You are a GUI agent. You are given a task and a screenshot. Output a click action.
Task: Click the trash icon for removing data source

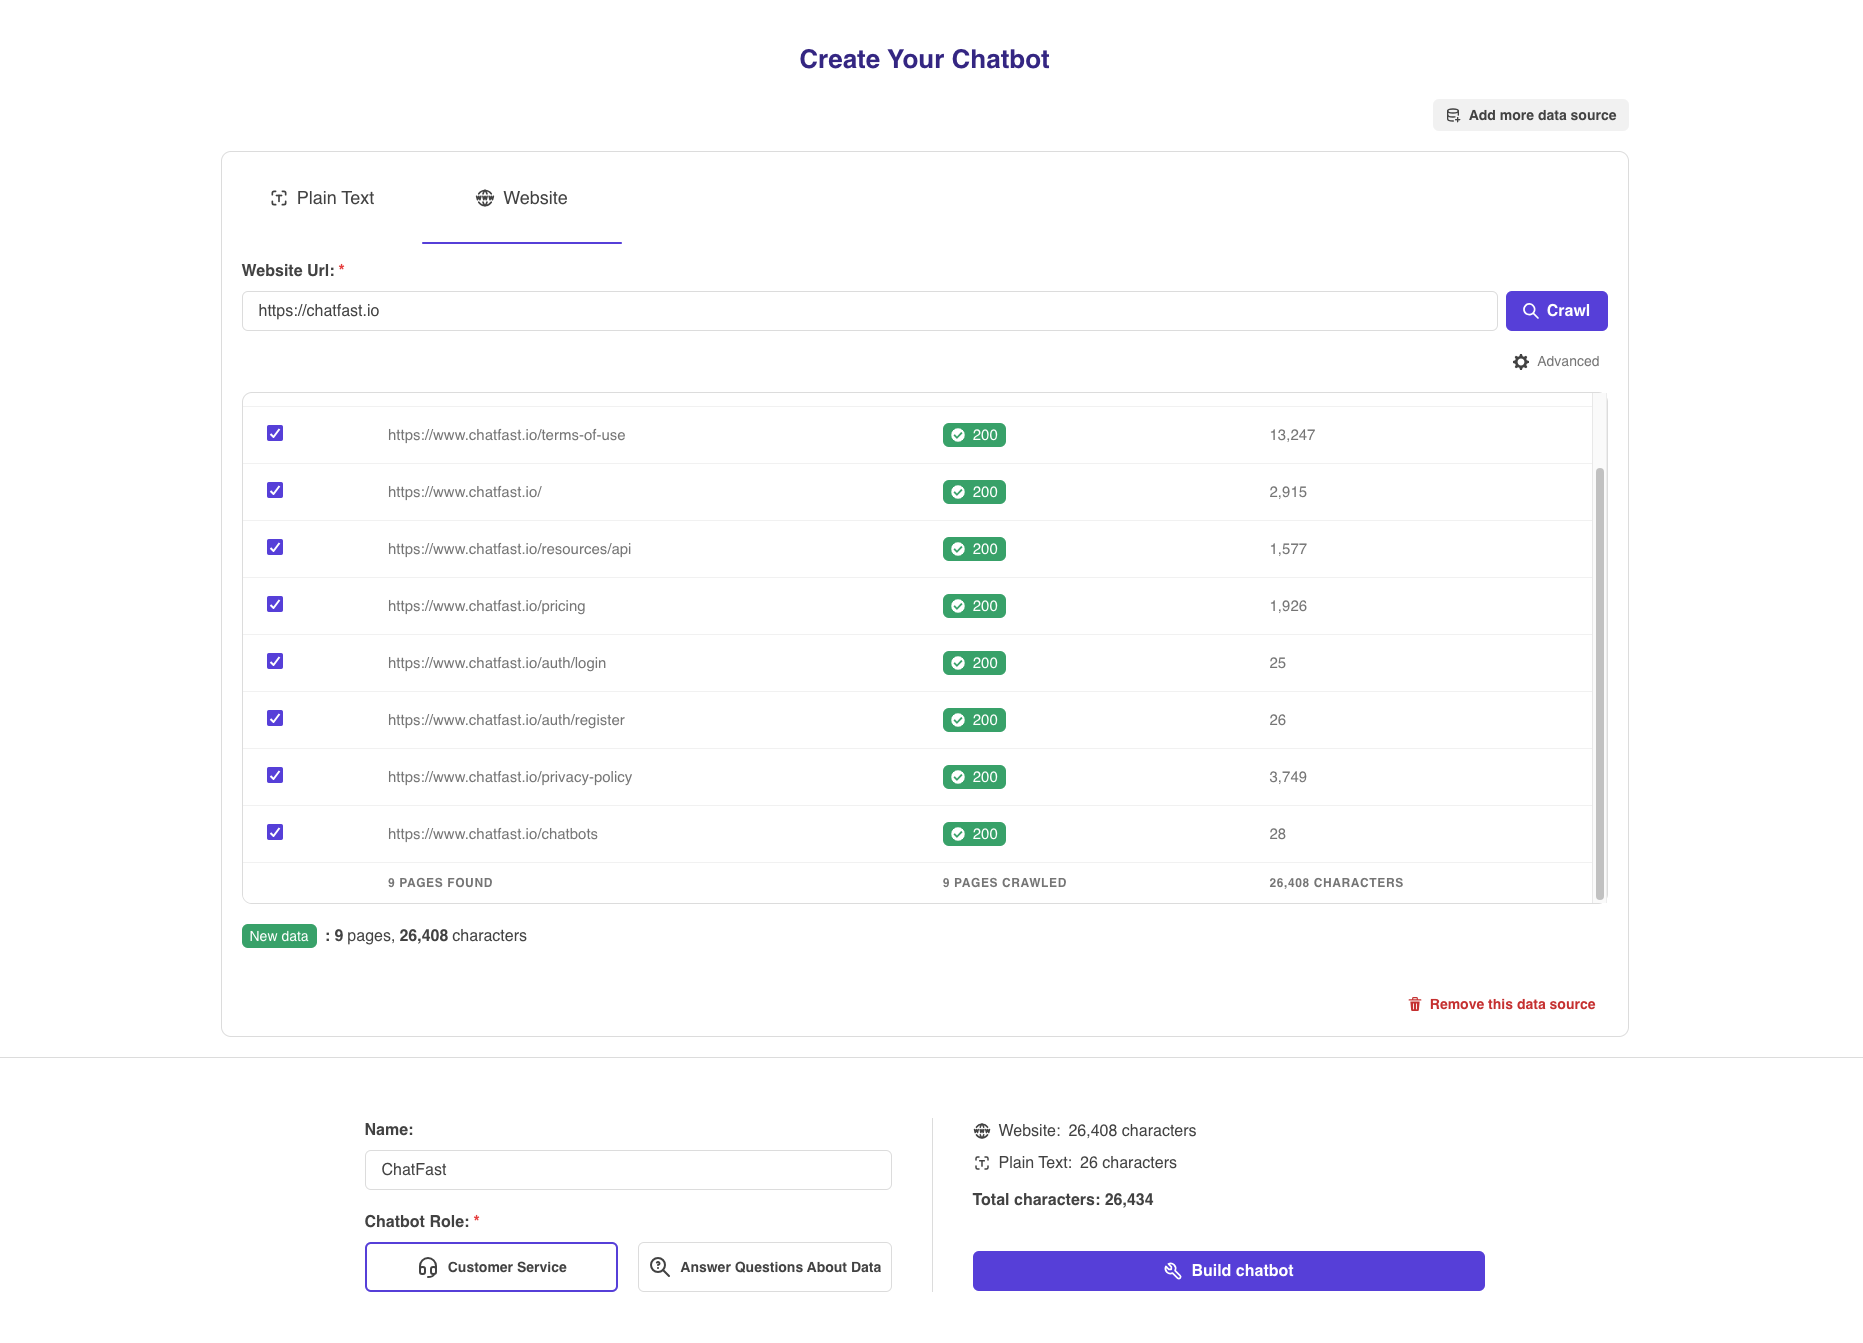(1414, 1004)
